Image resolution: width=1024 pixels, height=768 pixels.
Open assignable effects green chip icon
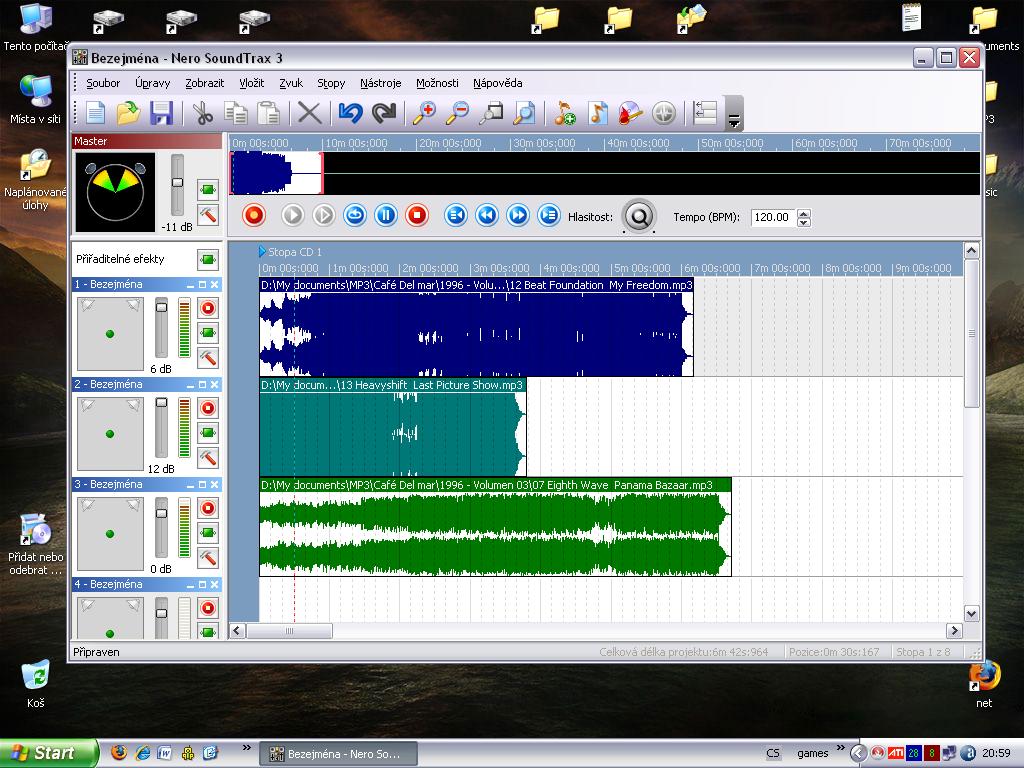click(x=208, y=260)
